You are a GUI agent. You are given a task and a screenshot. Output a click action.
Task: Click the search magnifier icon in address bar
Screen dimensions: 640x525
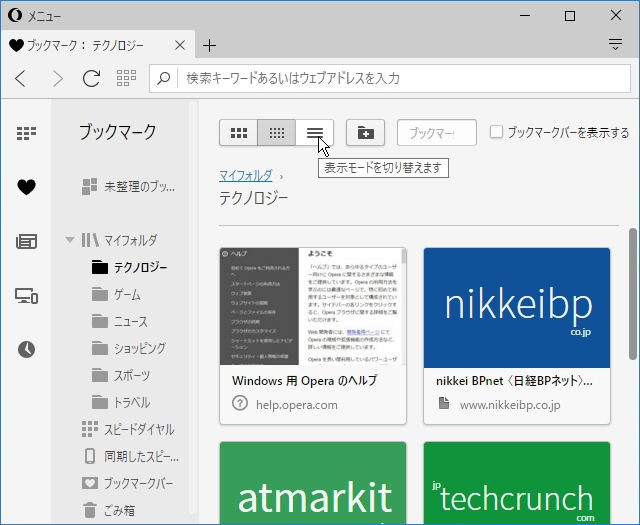click(x=163, y=78)
